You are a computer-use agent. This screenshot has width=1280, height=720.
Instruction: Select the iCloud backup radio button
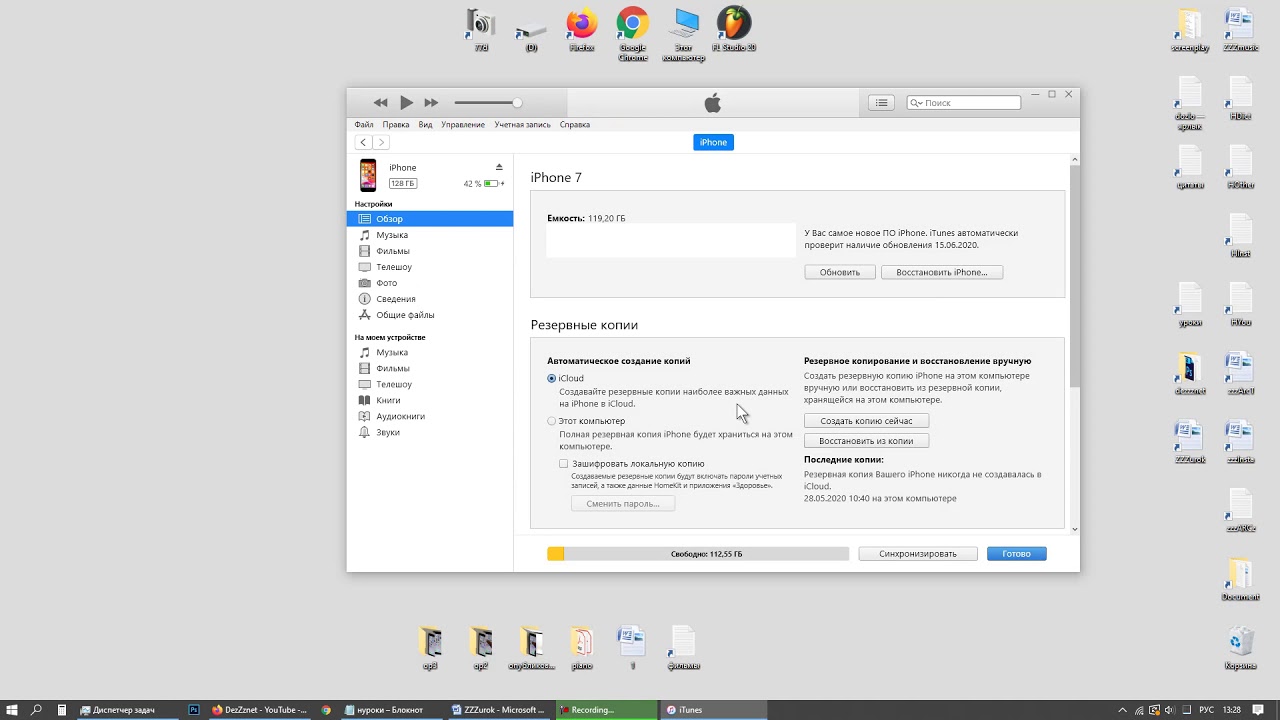pyautogui.click(x=552, y=379)
